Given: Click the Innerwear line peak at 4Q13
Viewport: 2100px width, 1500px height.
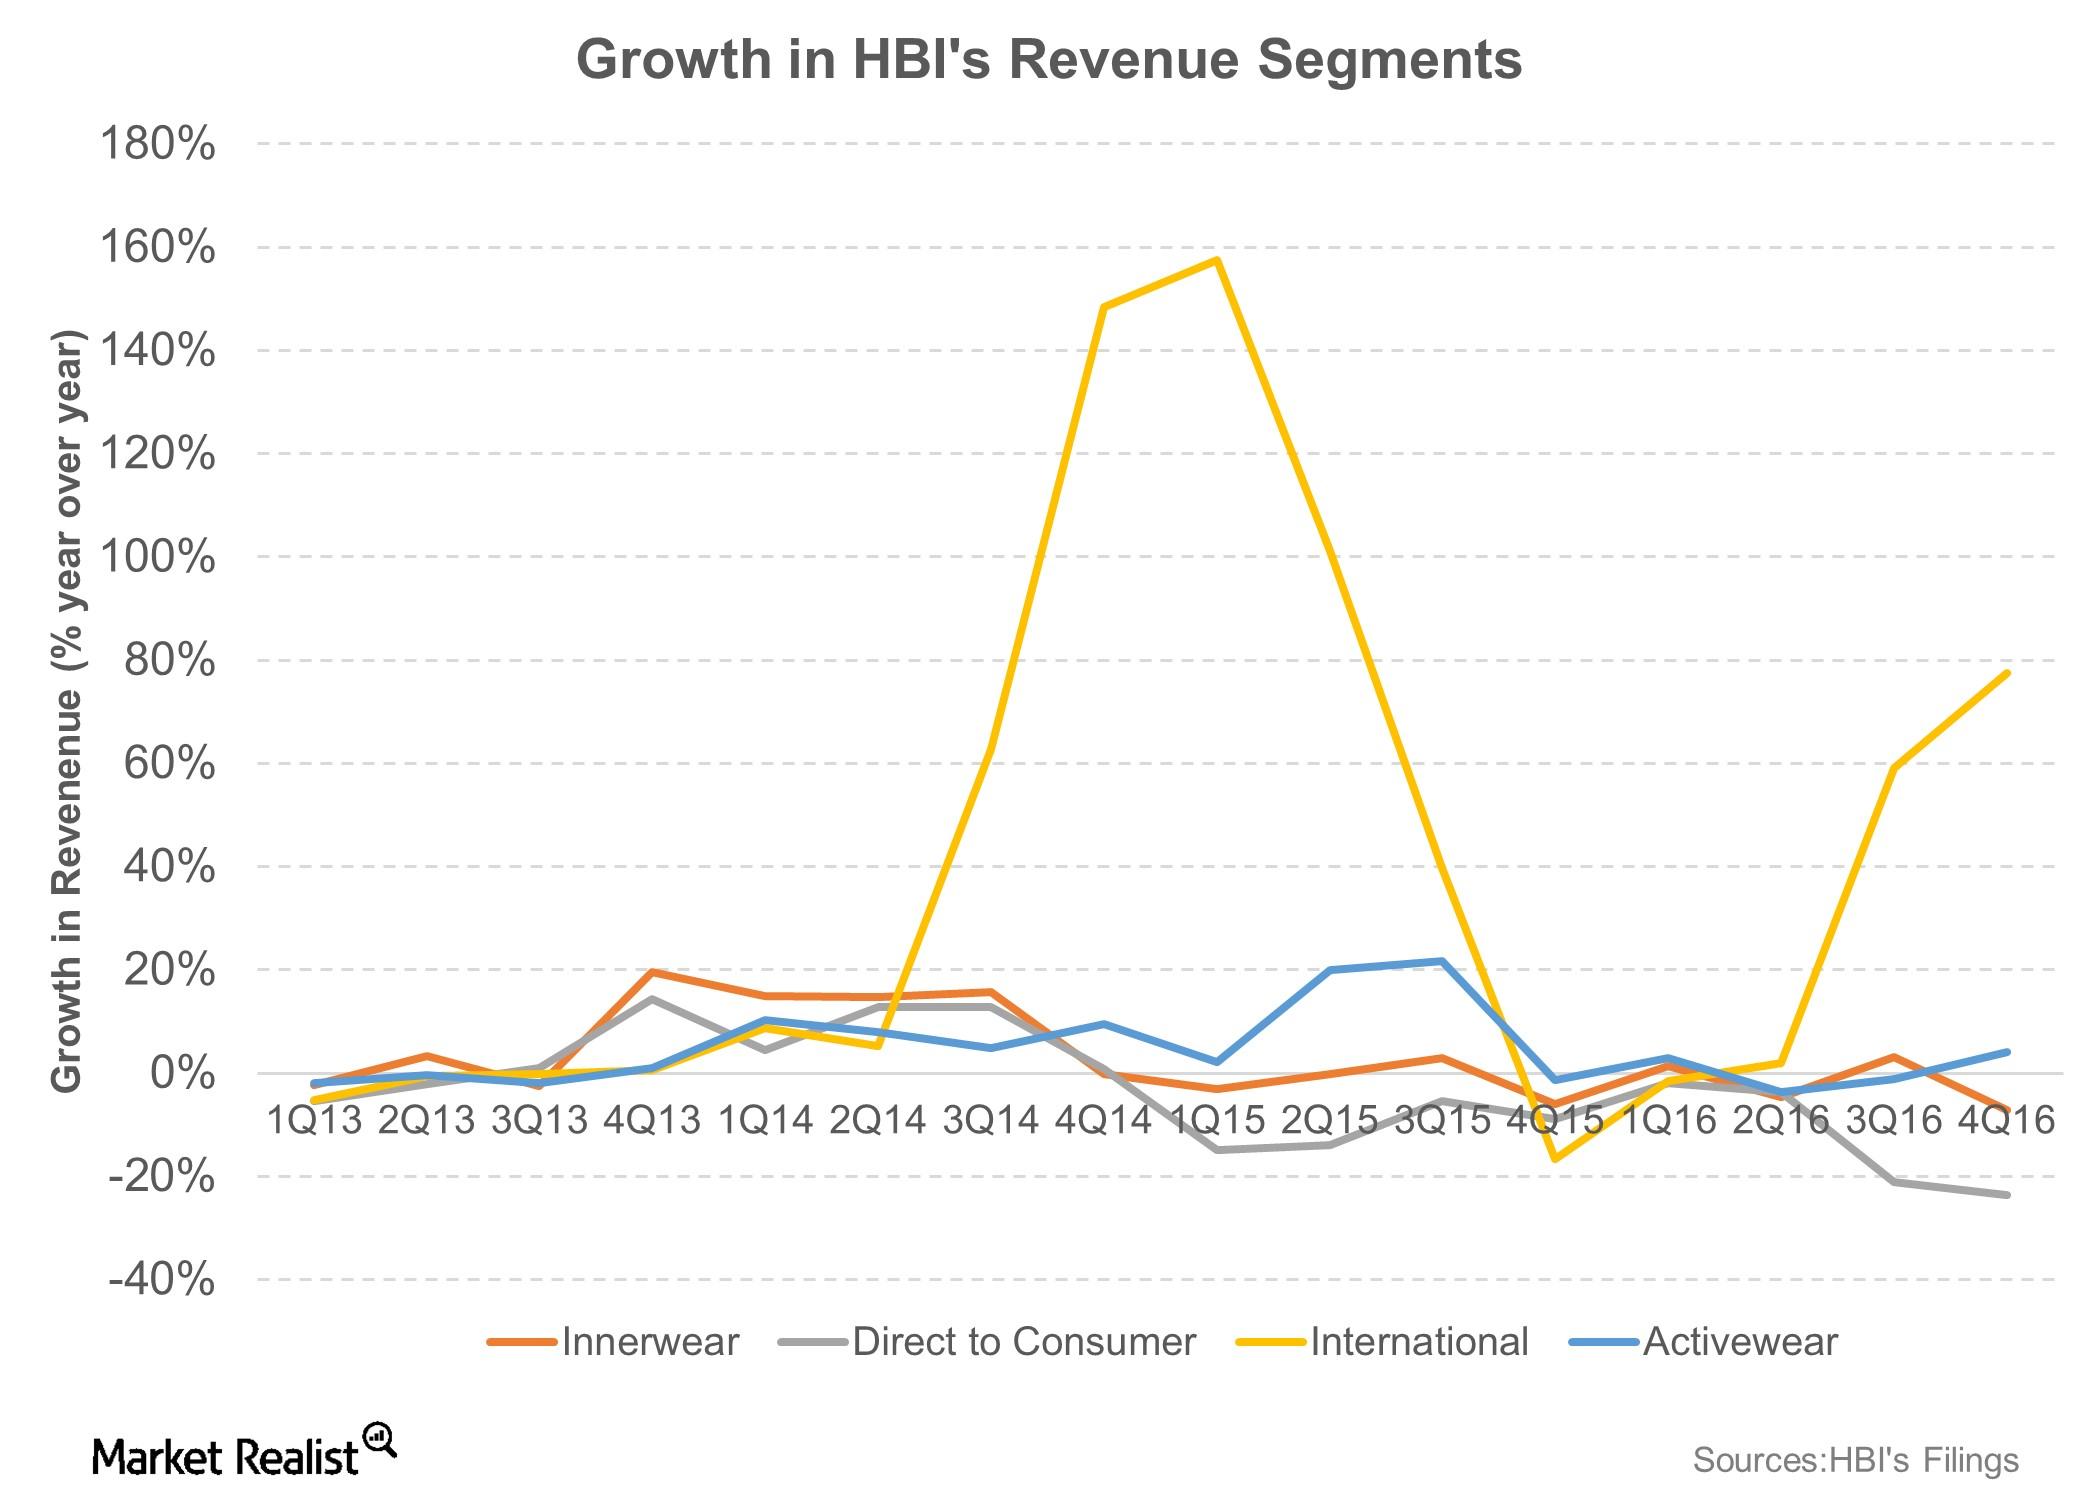Looking at the screenshot, I should click(x=653, y=972).
